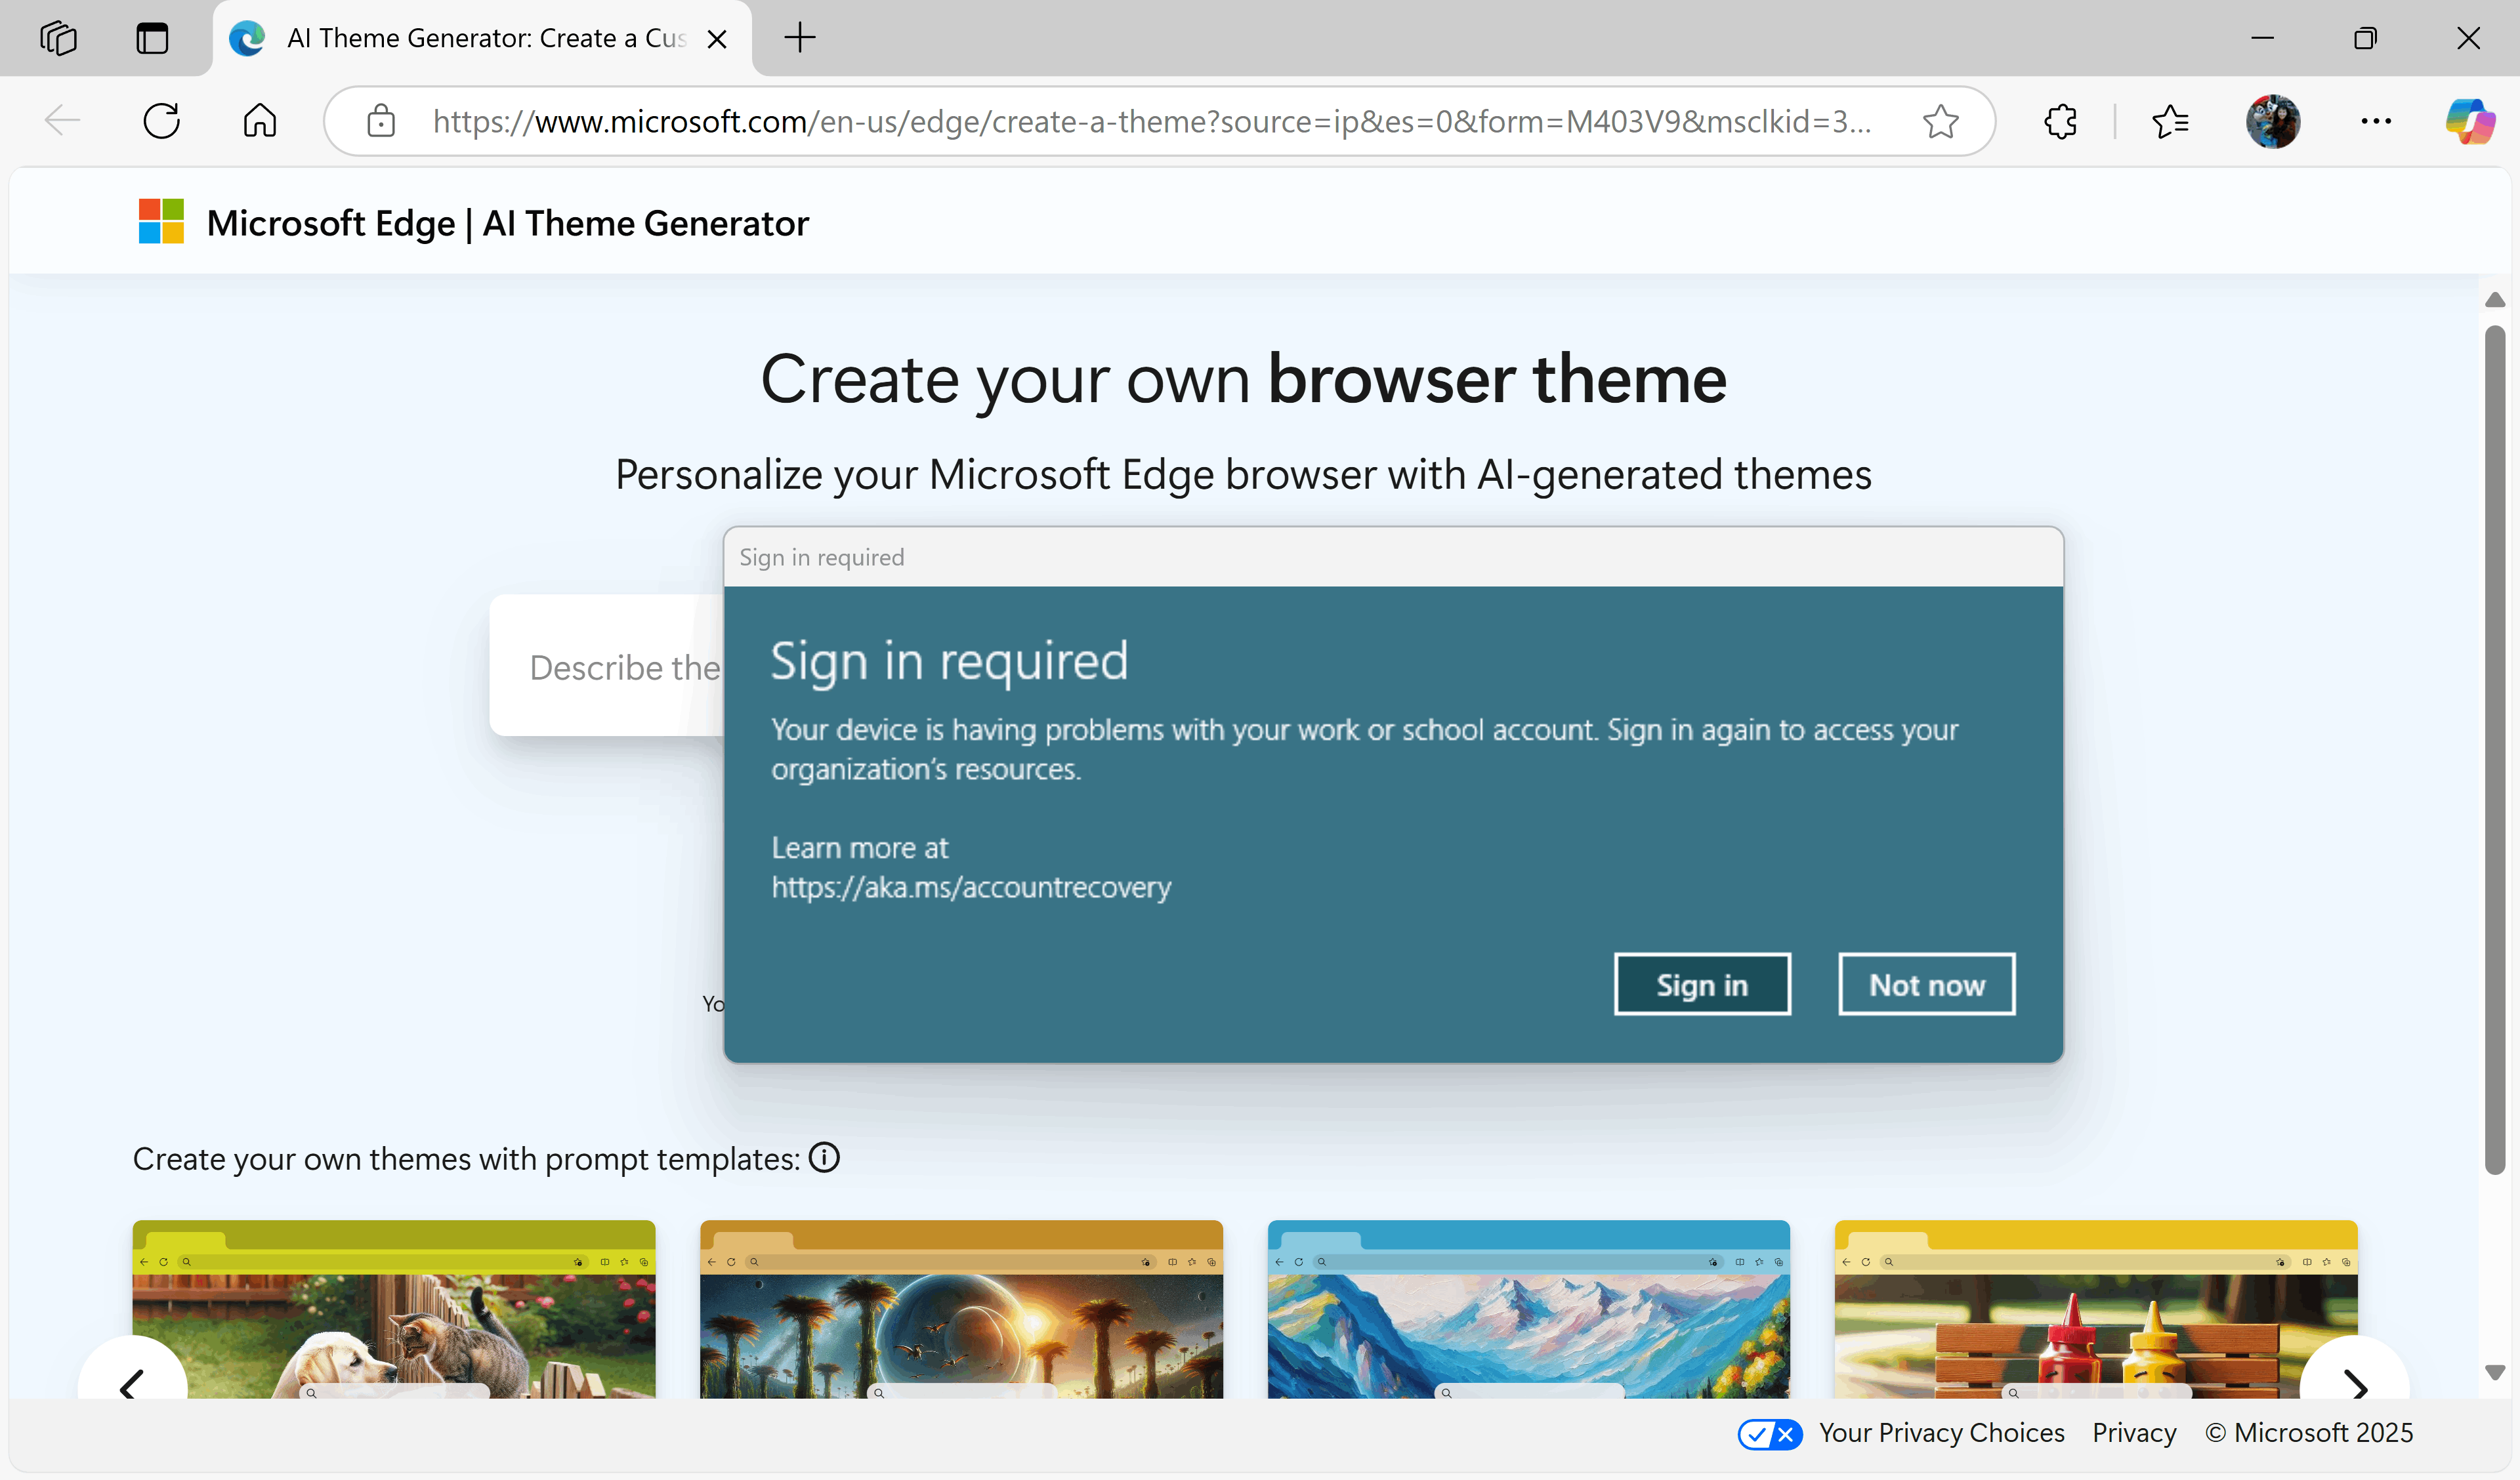Select the dog and cat garden theme
The height and width of the screenshot is (1480, 2520).
pyautogui.click(x=394, y=1309)
